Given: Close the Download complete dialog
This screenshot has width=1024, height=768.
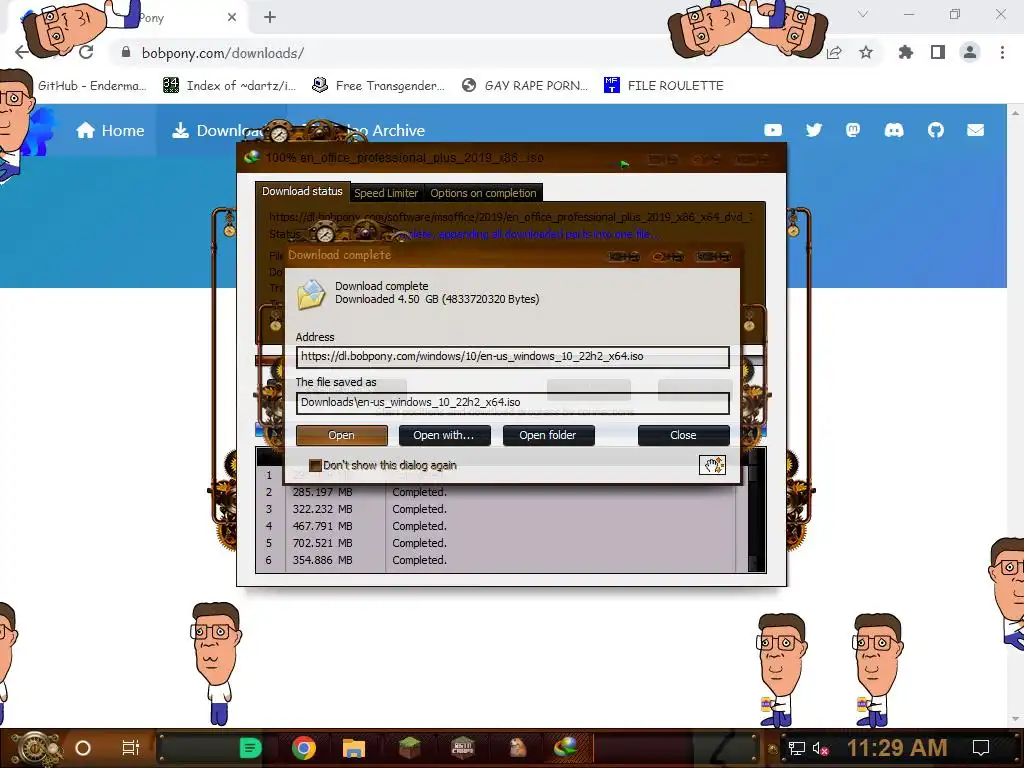Looking at the screenshot, I should pos(683,435).
